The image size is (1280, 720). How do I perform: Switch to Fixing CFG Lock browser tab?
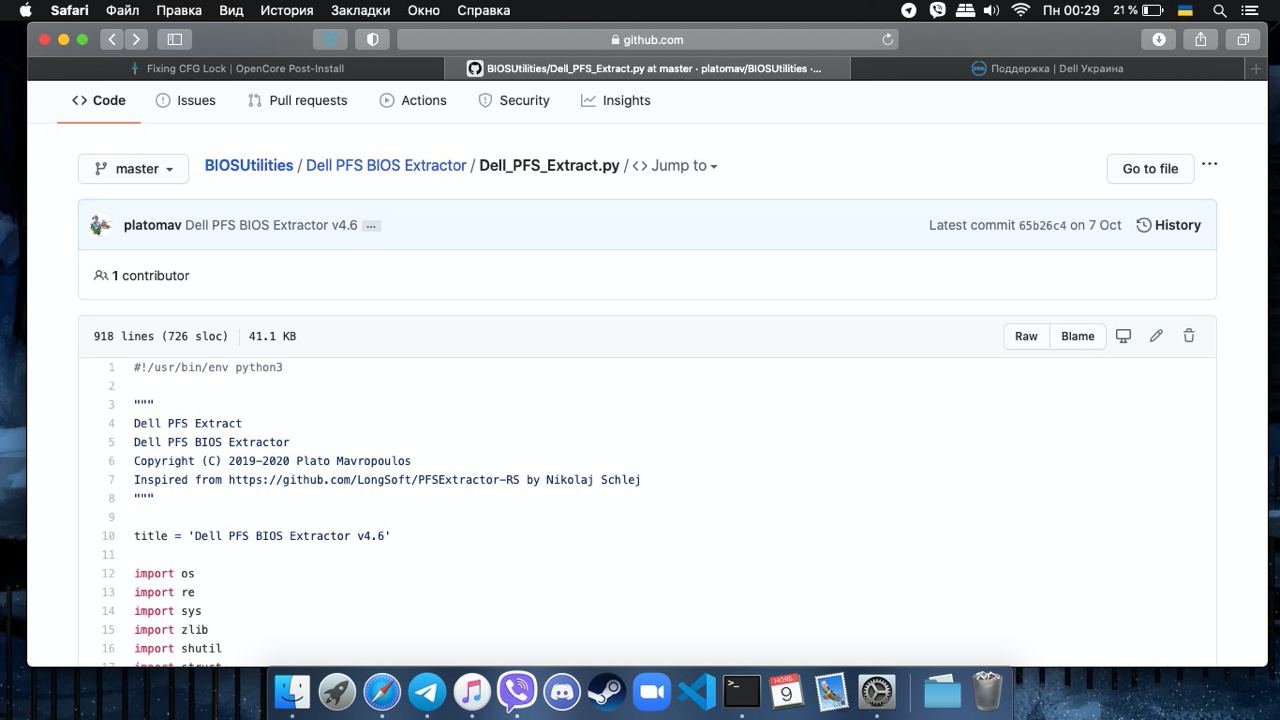click(237, 68)
